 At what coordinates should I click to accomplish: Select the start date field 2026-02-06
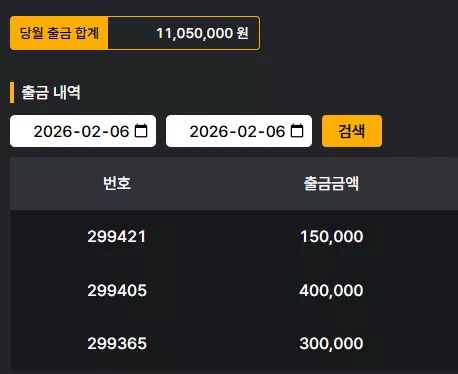pos(83,131)
